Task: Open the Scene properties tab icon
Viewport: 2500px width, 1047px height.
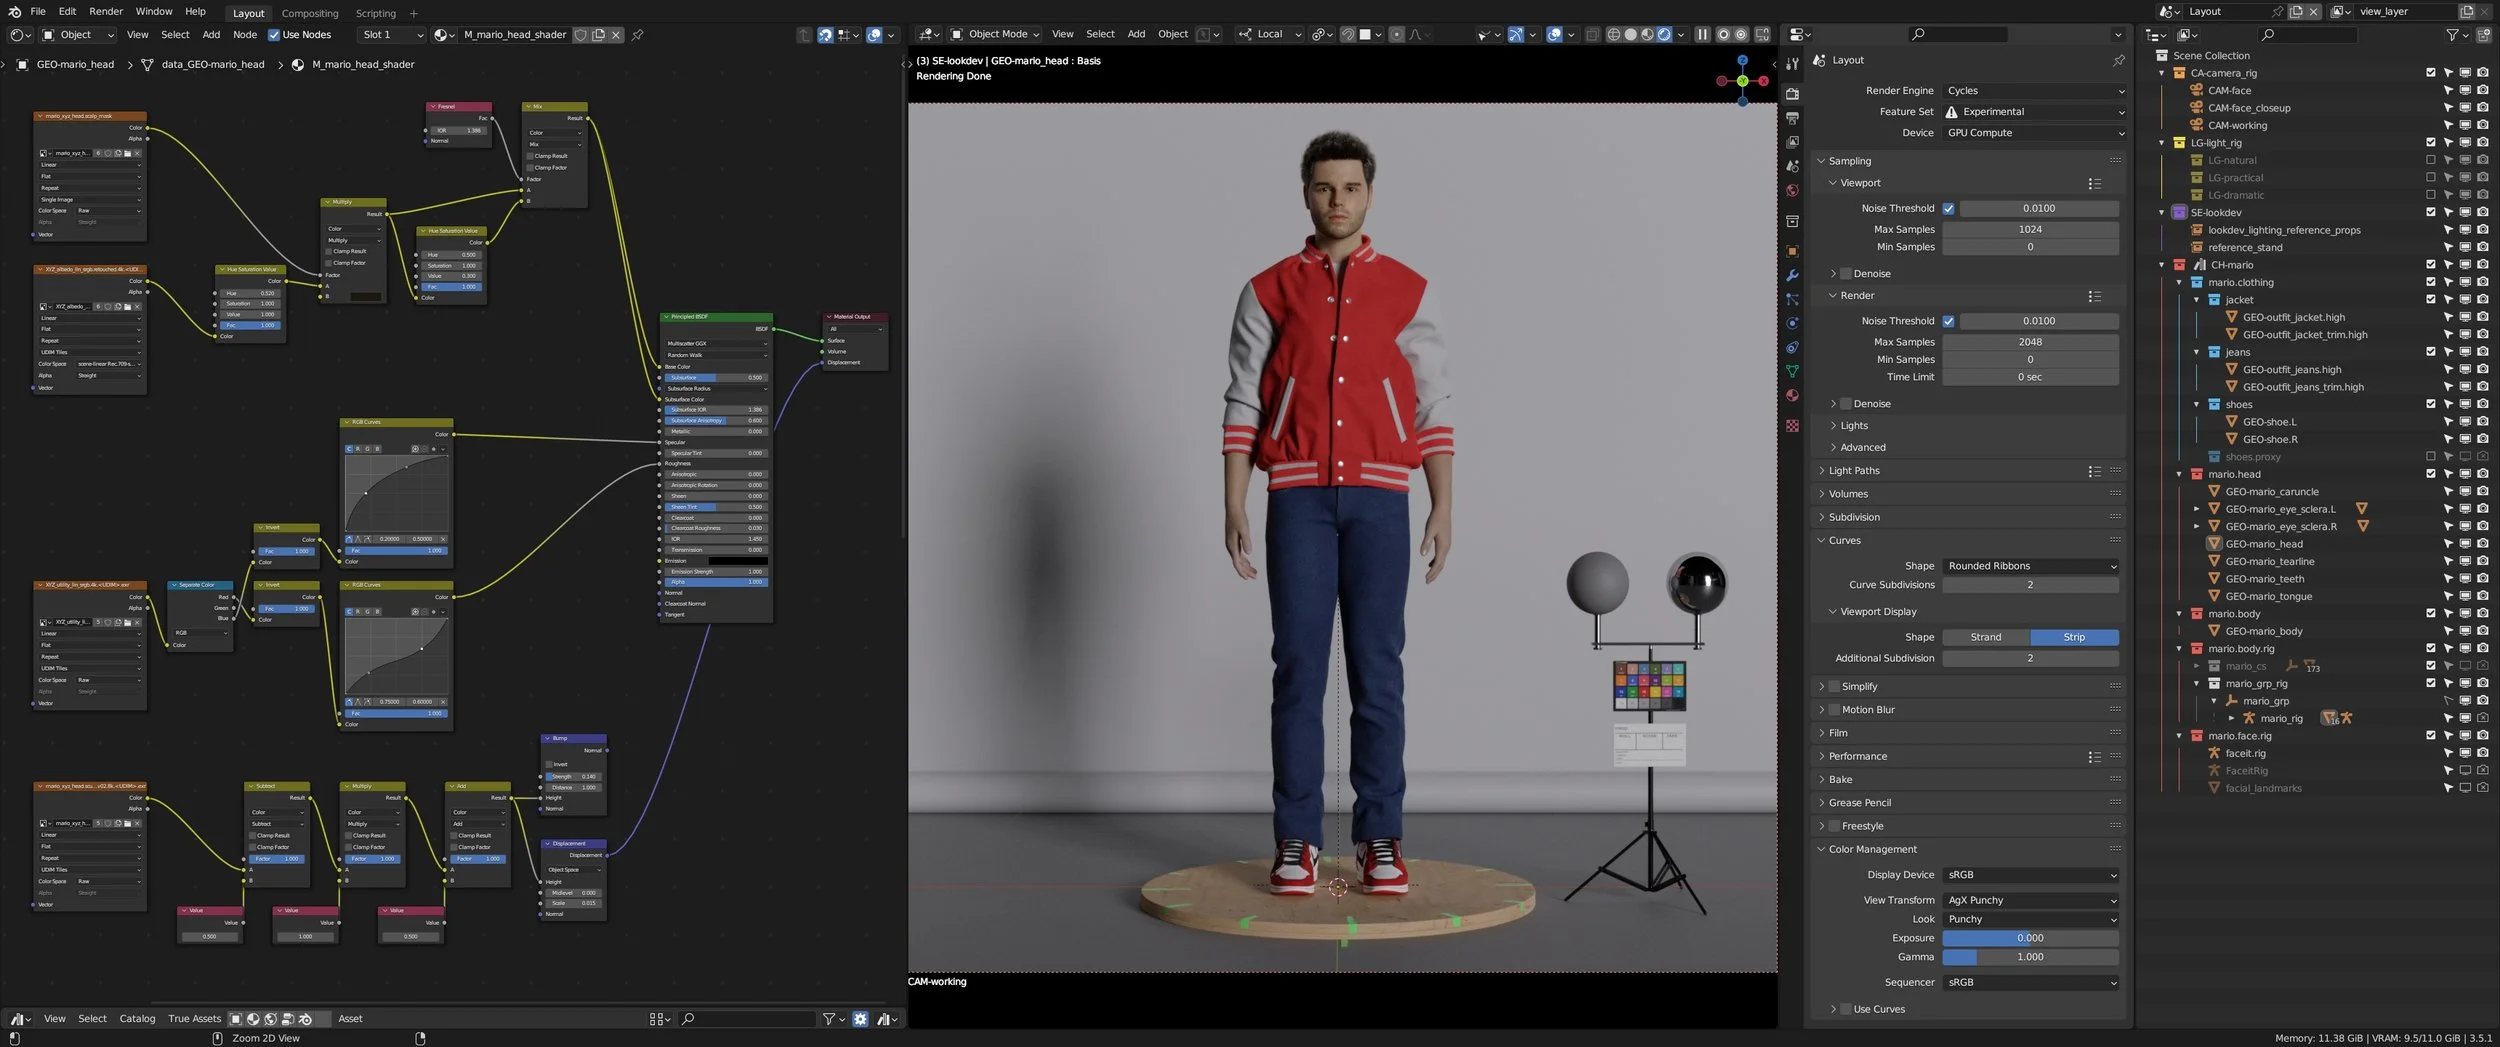Action: (1792, 166)
